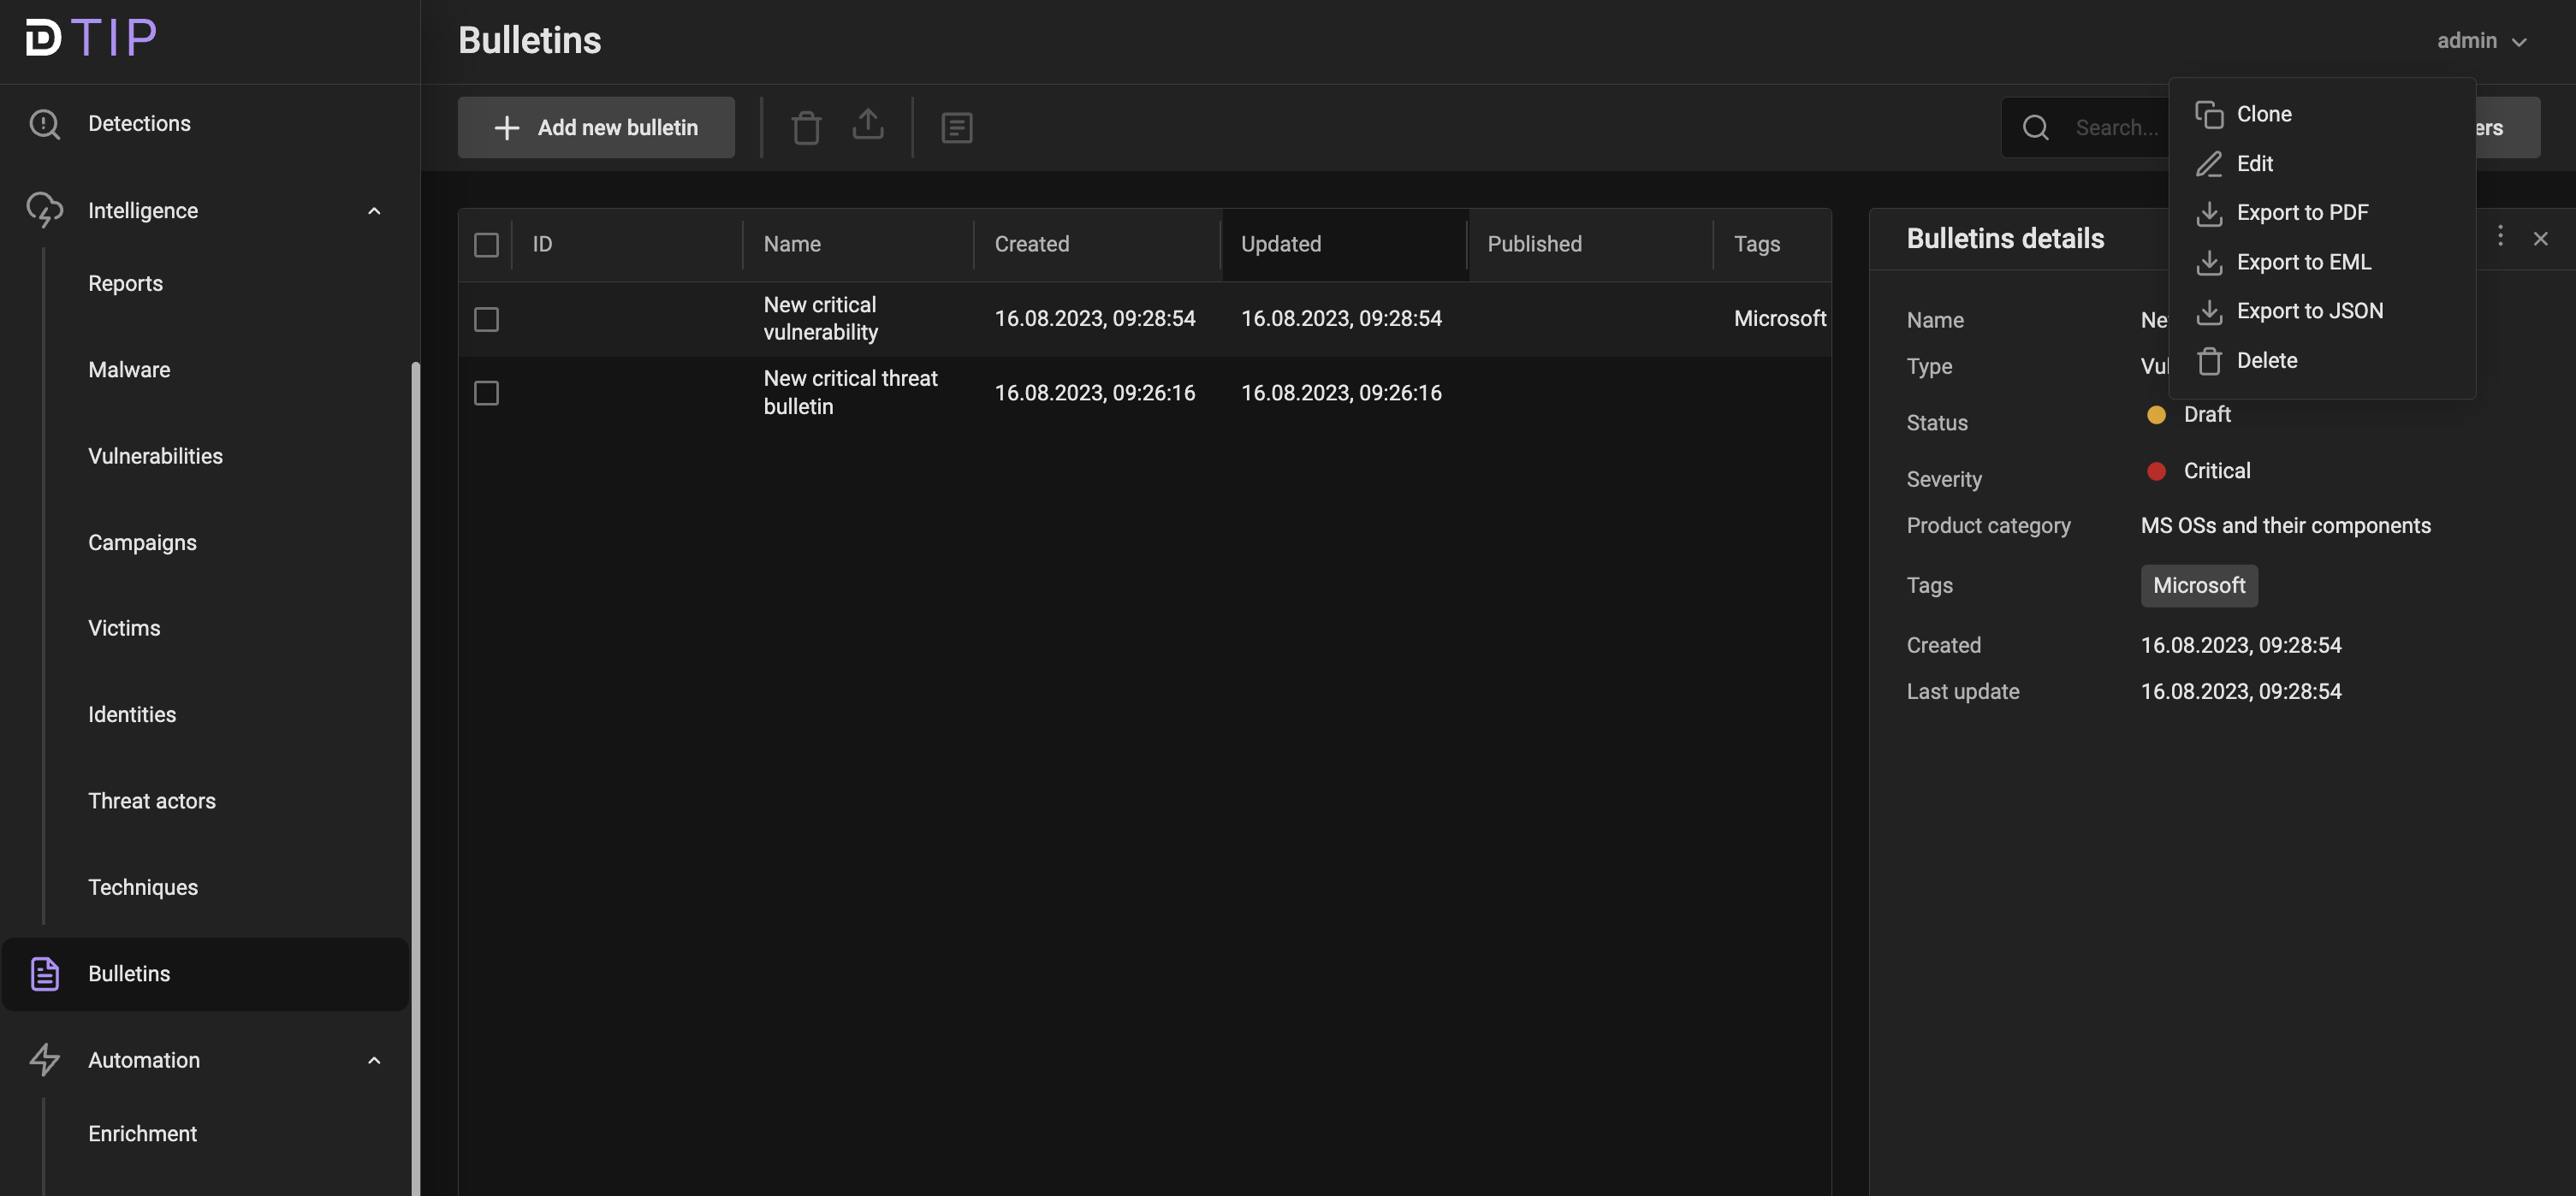Open the Vulnerabilities sidebar link
2576x1196 pixels.
pos(155,455)
